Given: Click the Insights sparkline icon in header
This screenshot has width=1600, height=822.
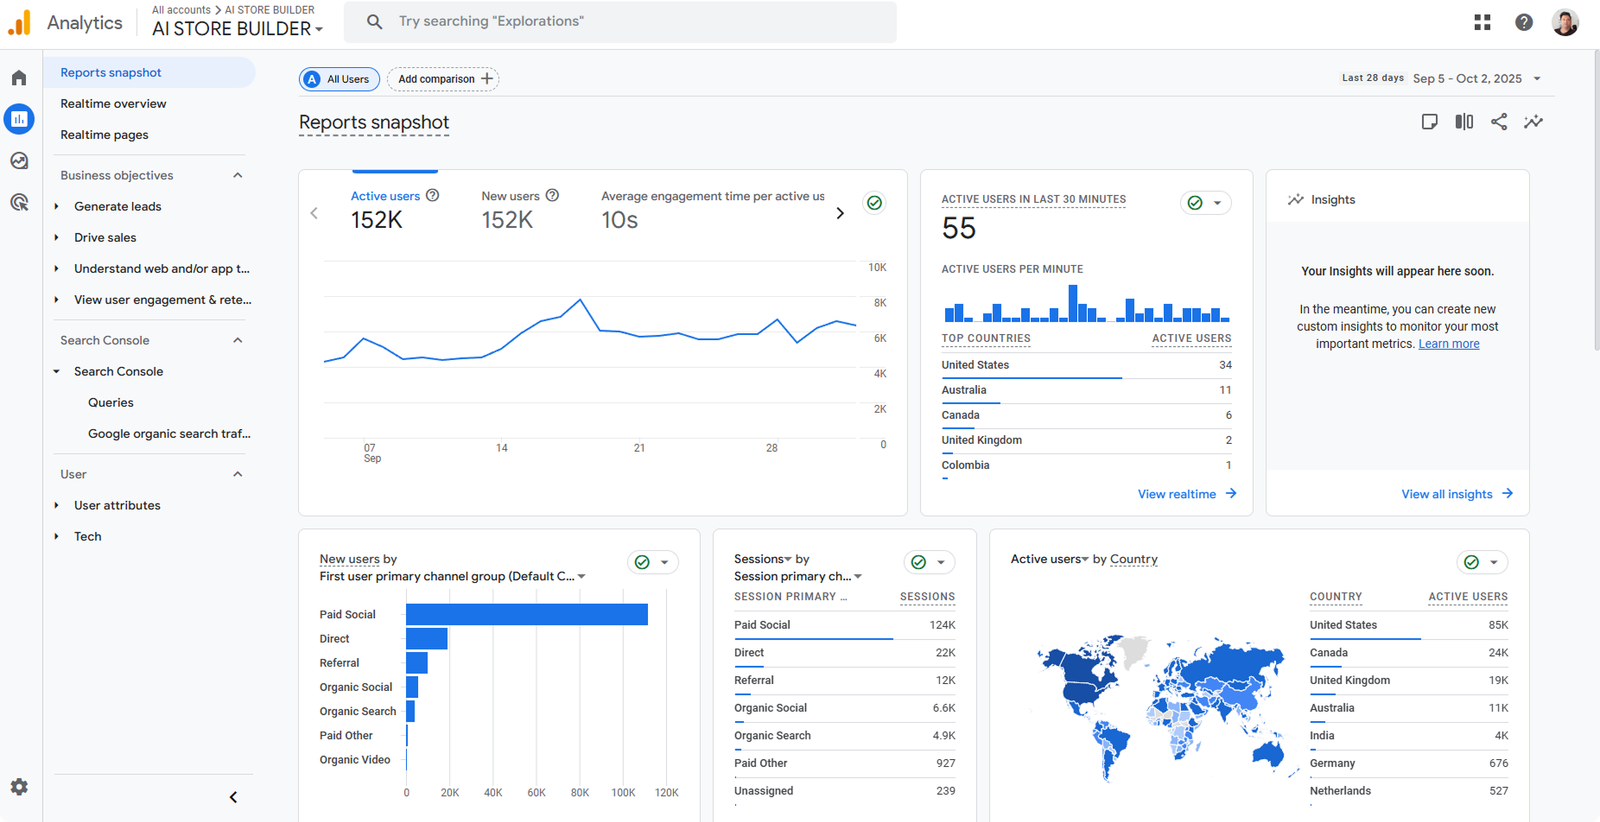Looking at the screenshot, I should 1532,122.
